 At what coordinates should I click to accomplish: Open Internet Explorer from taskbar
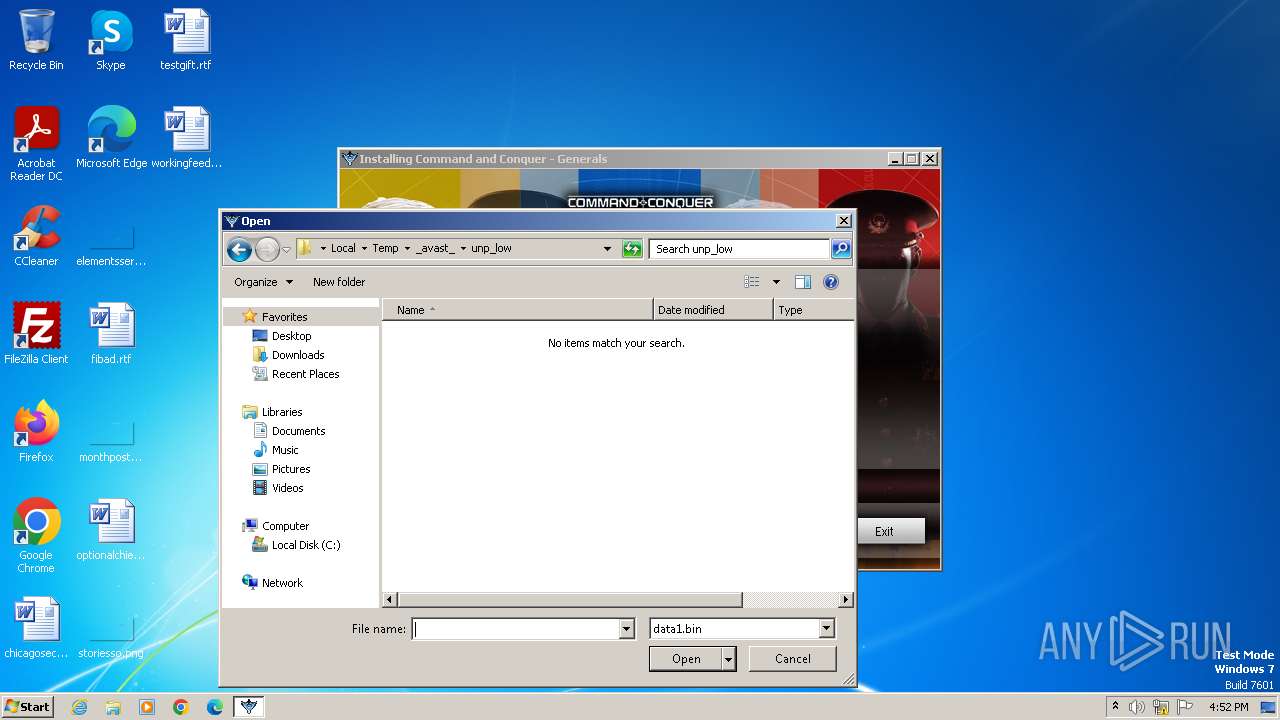pos(79,707)
